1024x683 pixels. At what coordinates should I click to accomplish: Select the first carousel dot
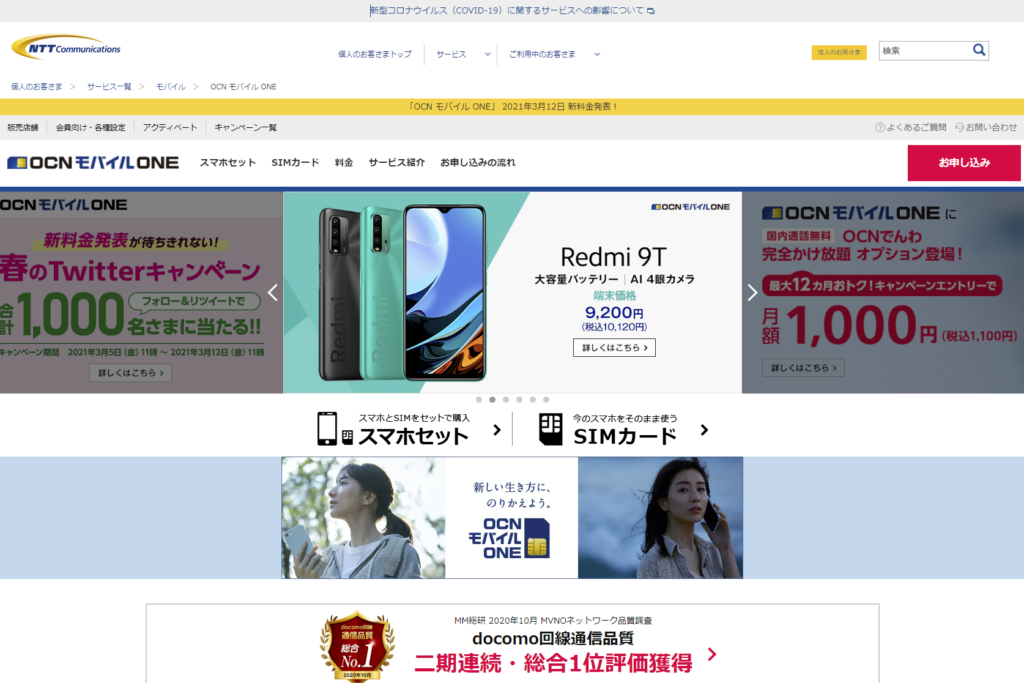tap(479, 400)
